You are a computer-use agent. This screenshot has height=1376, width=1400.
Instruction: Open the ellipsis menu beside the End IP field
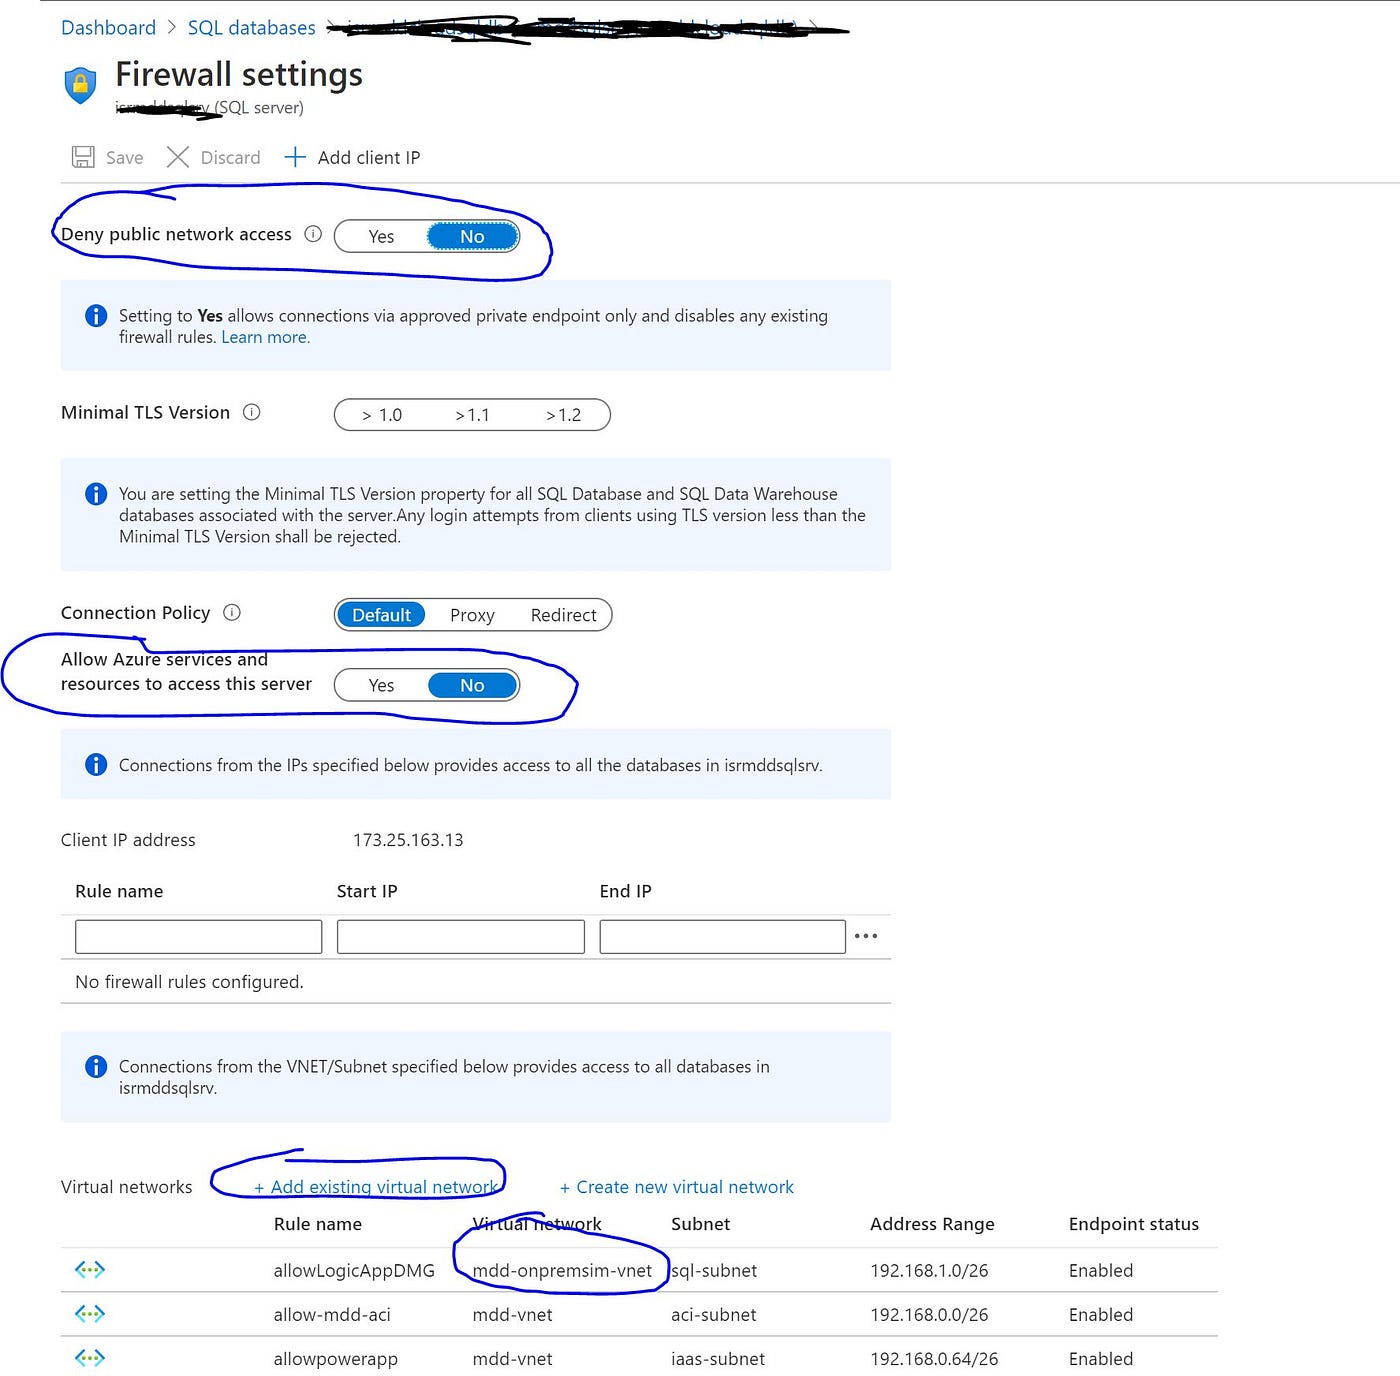point(866,936)
